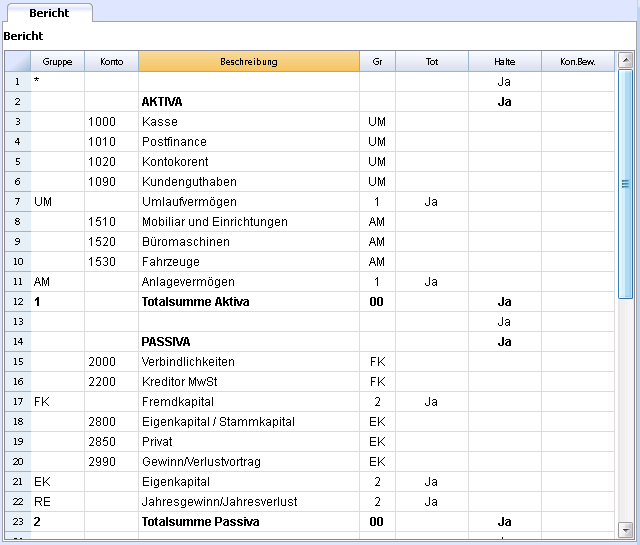The width and height of the screenshot is (640, 545).
Task: Click the Ja cell in Umlaufvermögen row
Action: pyautogui.click(x=432, y=202)
